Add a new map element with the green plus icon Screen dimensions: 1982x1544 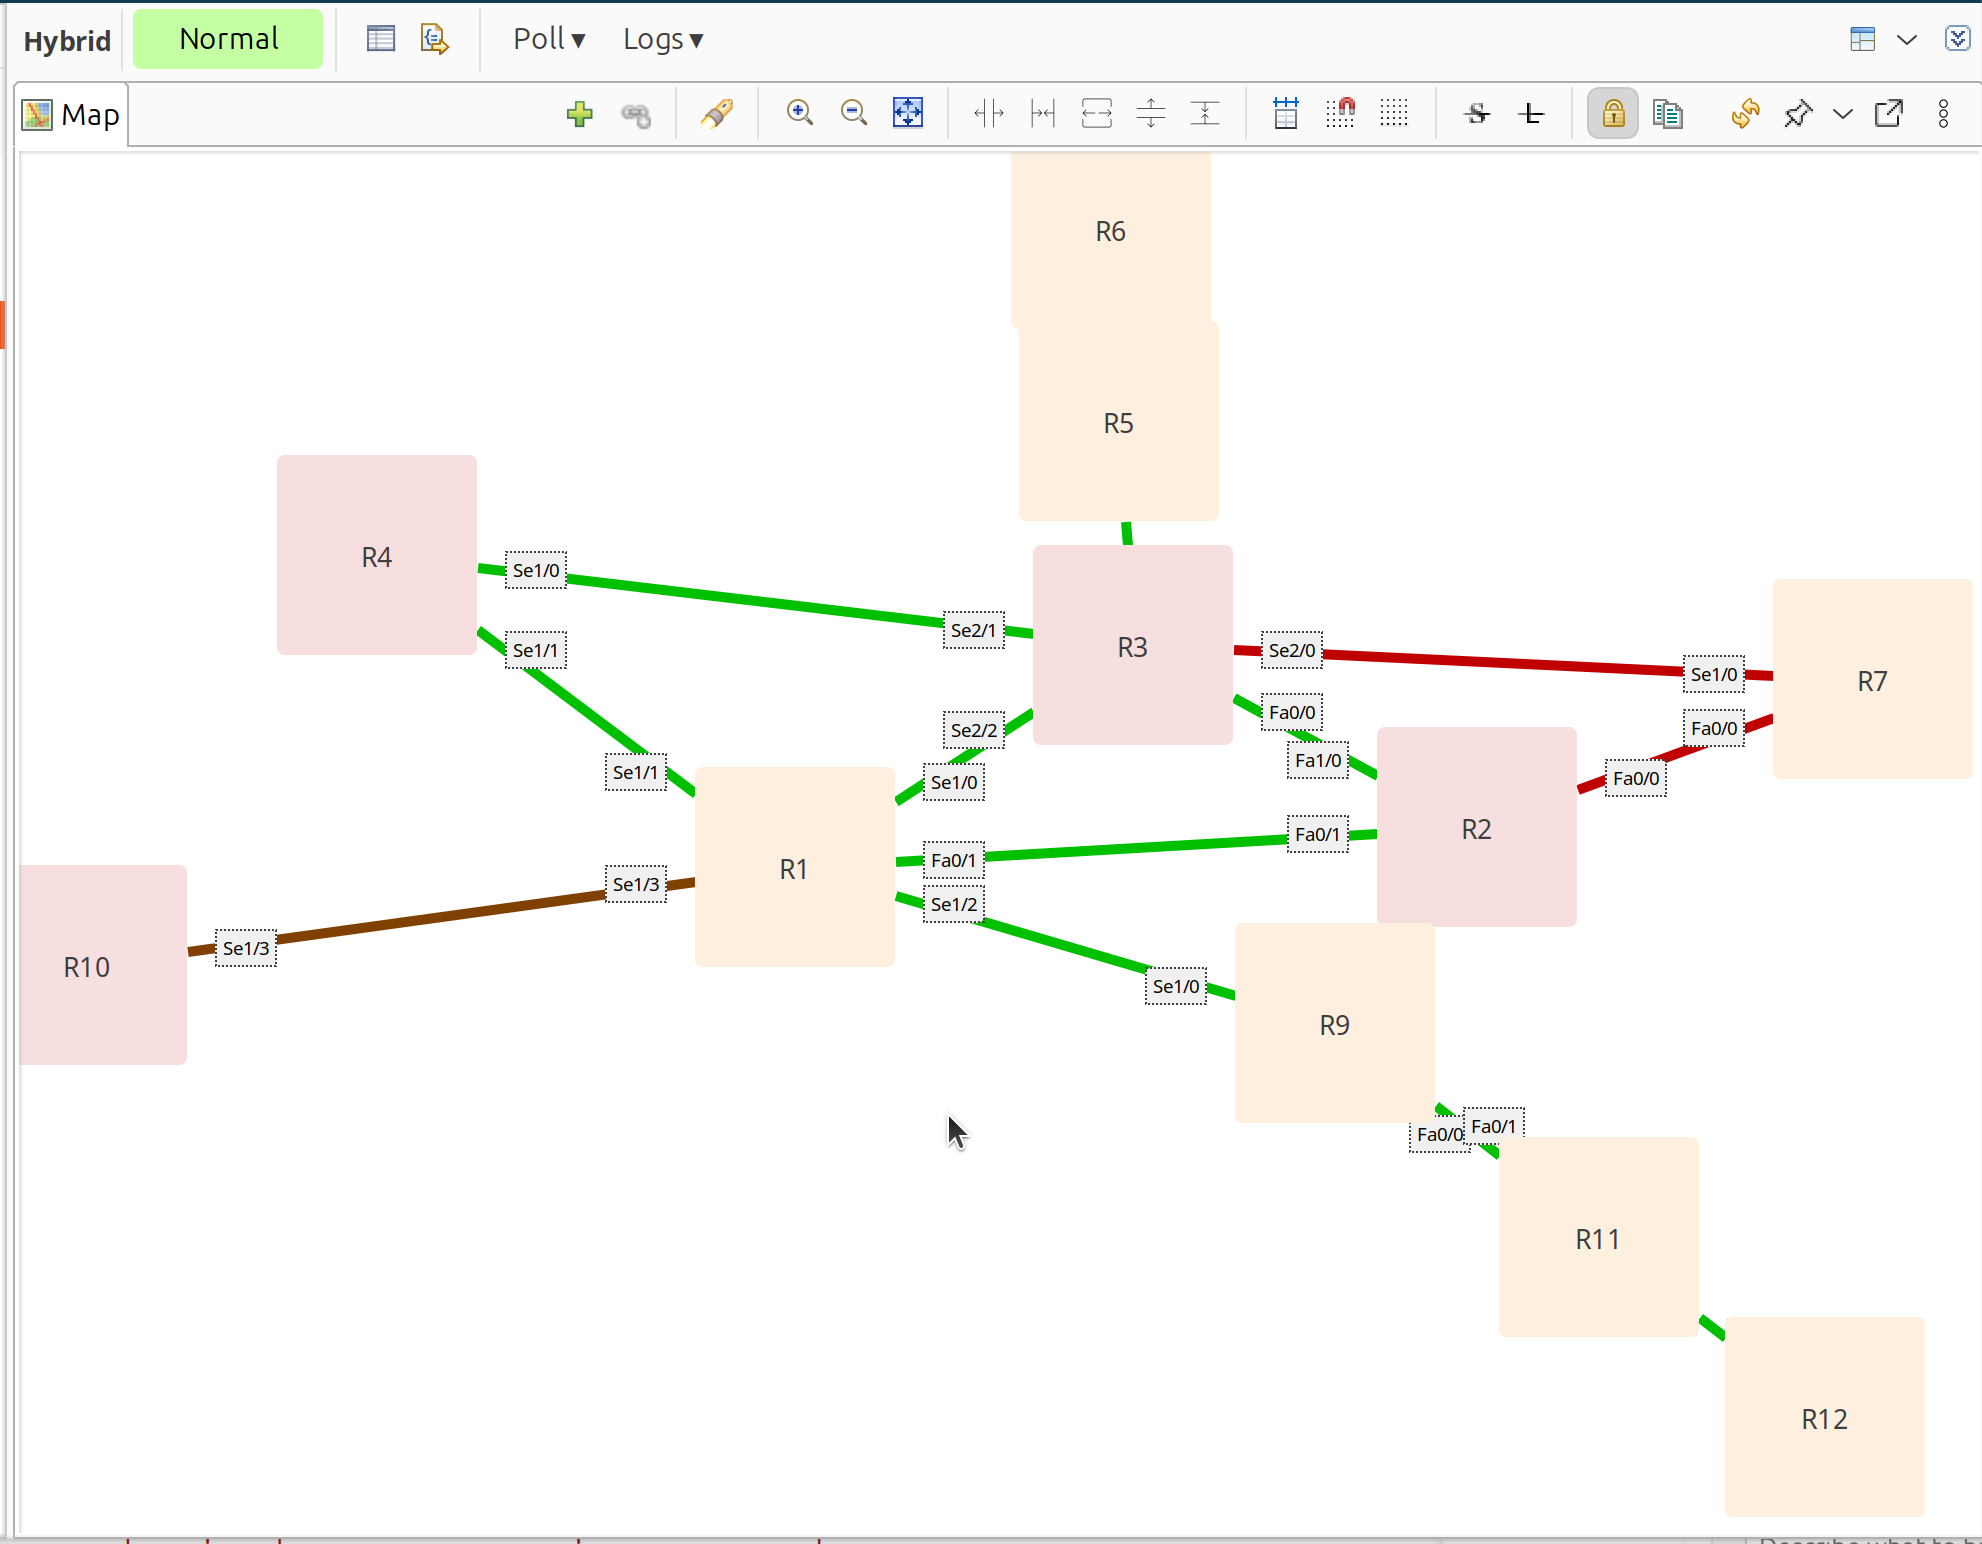(580, 113)
